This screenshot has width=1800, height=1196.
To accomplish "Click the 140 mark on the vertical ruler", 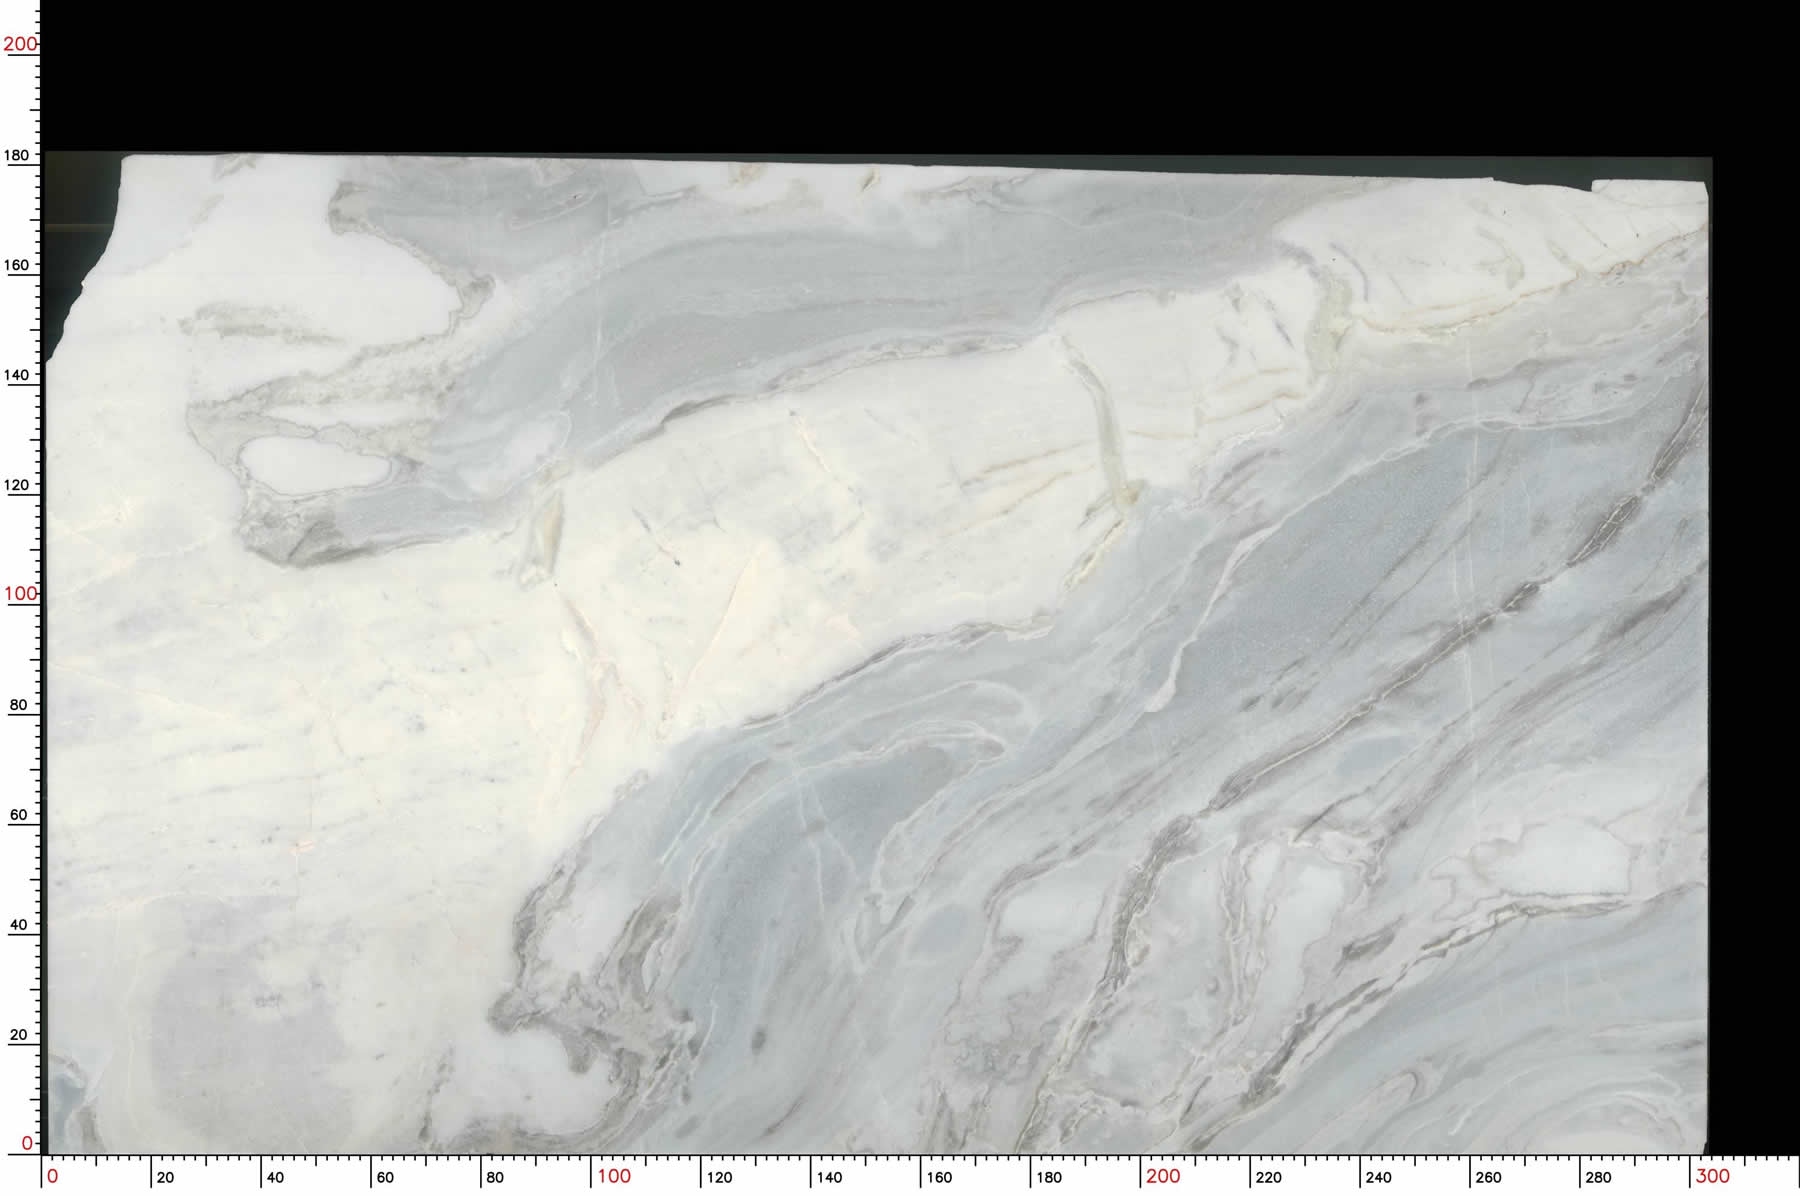I will [x=18, y=375].
